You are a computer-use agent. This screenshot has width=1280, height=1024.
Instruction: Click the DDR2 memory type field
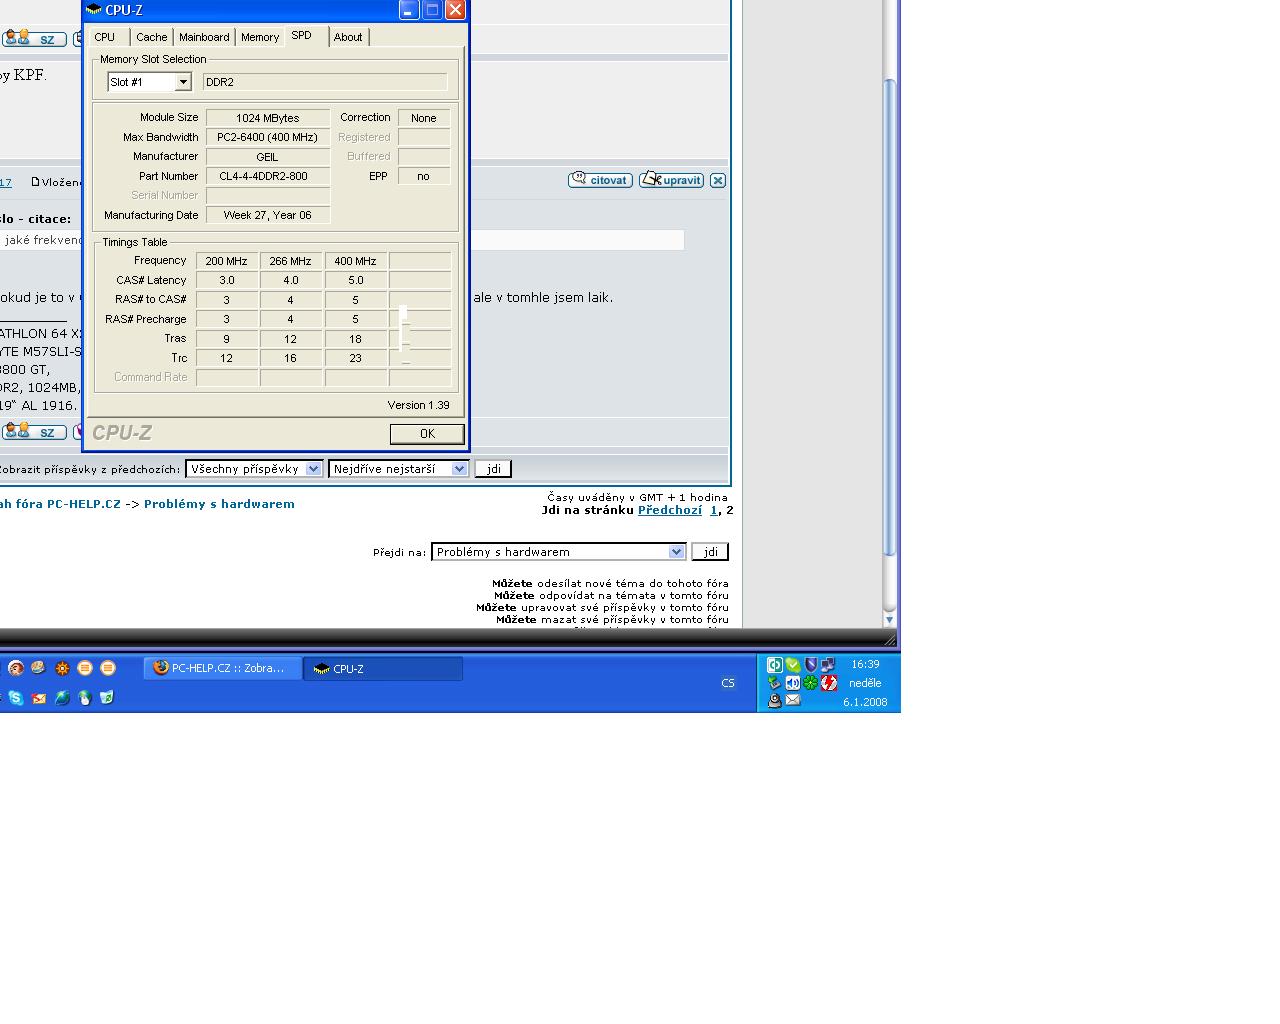325,82
